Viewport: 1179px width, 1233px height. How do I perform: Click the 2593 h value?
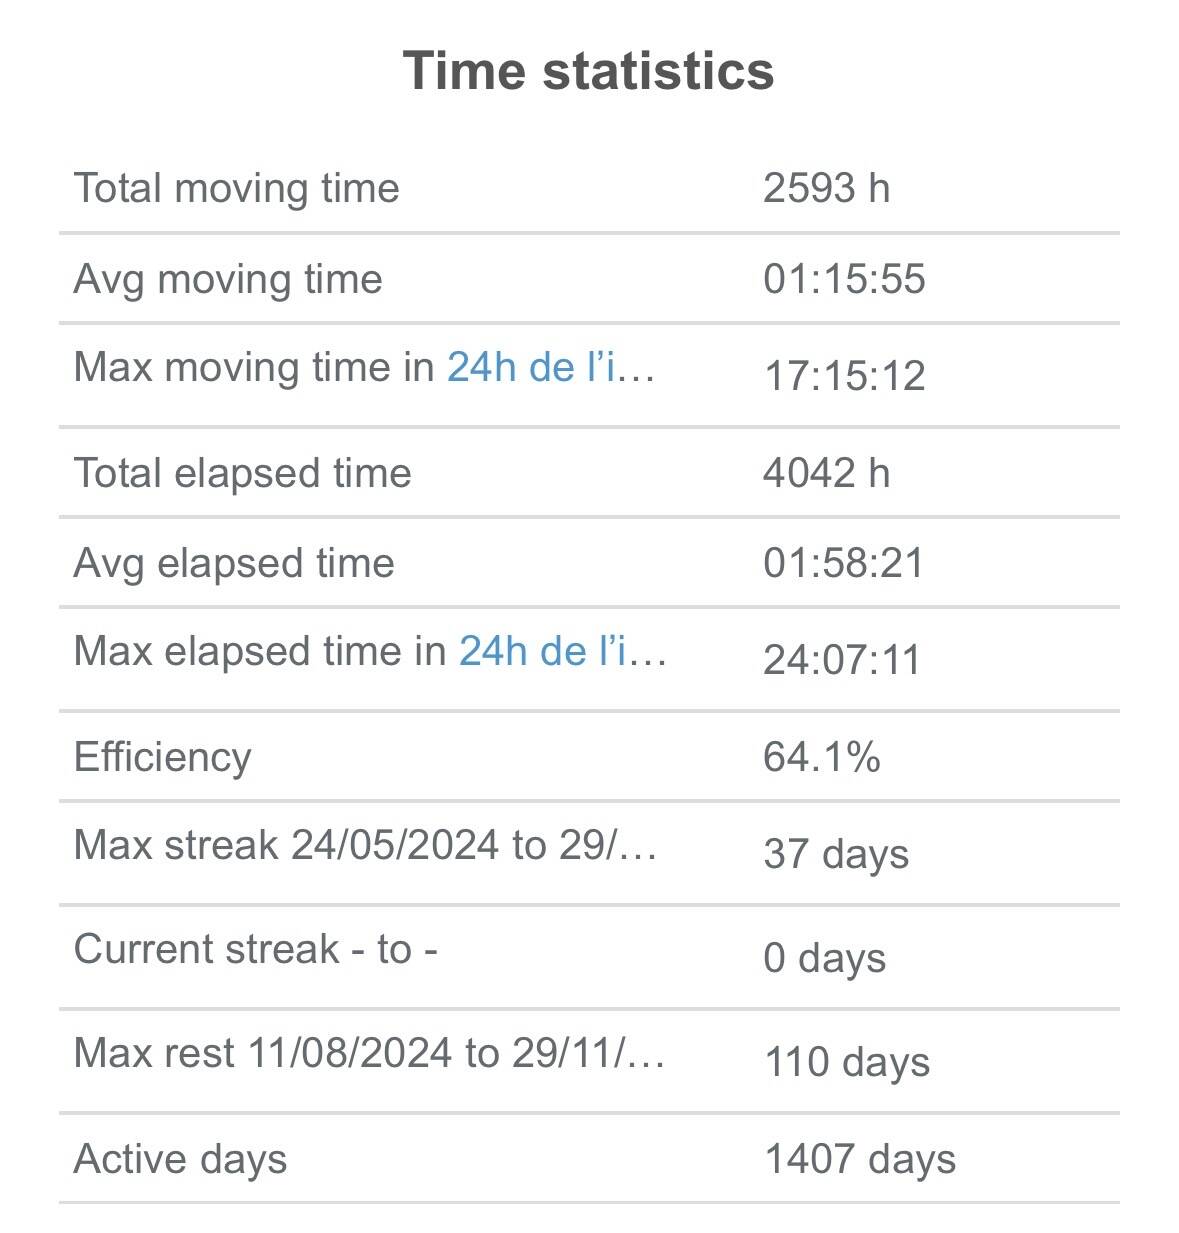(x=826, y=188)
